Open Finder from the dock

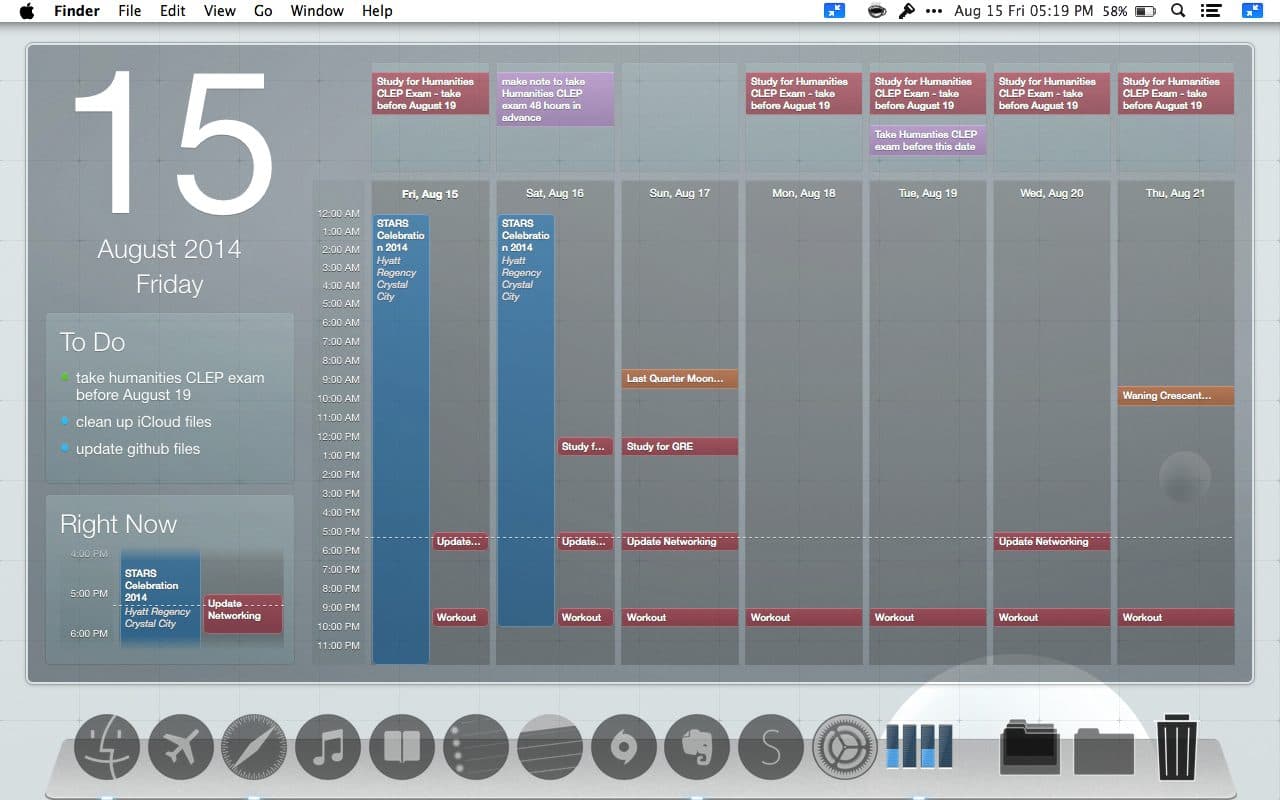tap(107, 747)
